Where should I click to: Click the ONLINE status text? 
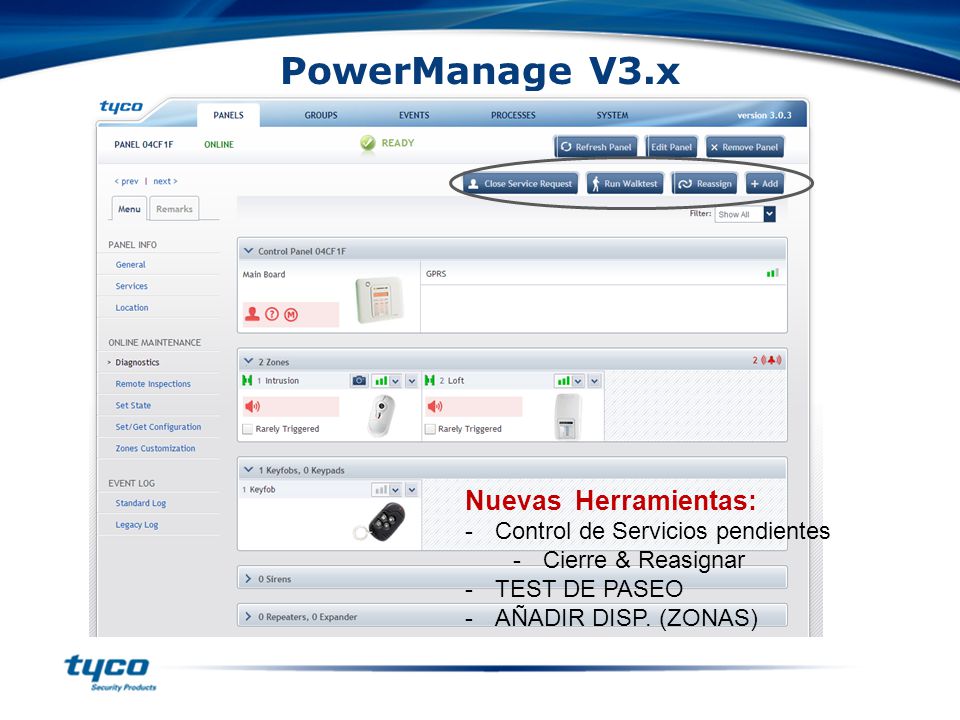[219, 144]
